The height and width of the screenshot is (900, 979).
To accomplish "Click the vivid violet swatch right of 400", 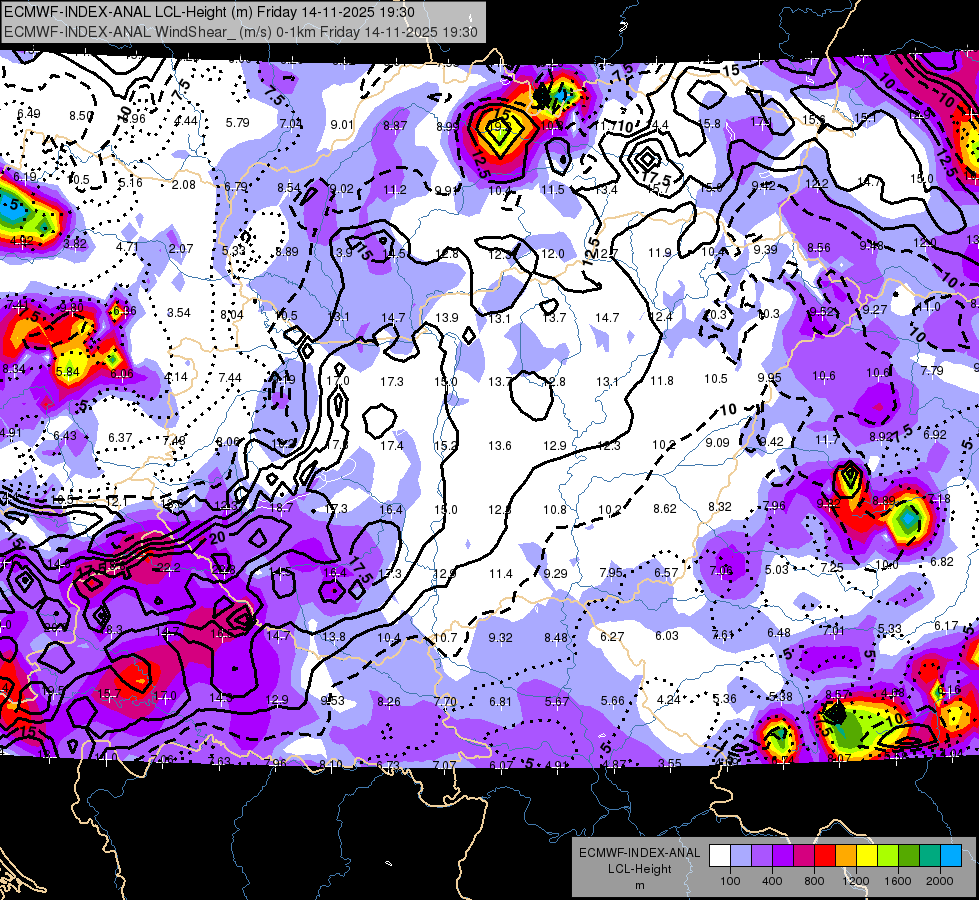I will click(x=783, y=856).
